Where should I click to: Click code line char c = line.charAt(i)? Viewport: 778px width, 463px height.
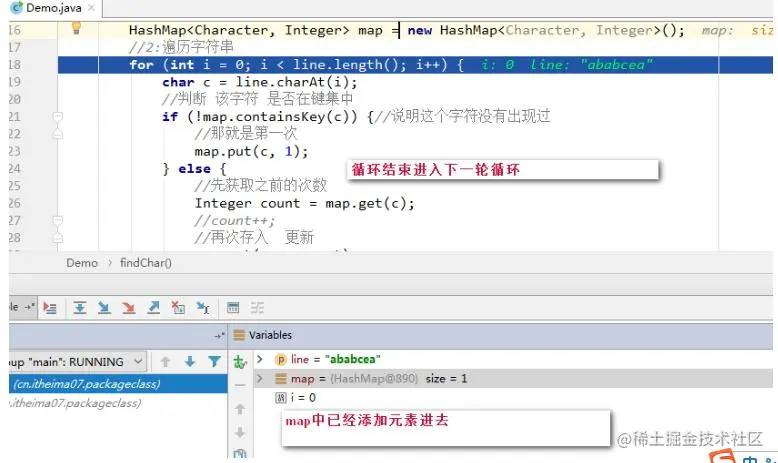click(x=259, y=82)
